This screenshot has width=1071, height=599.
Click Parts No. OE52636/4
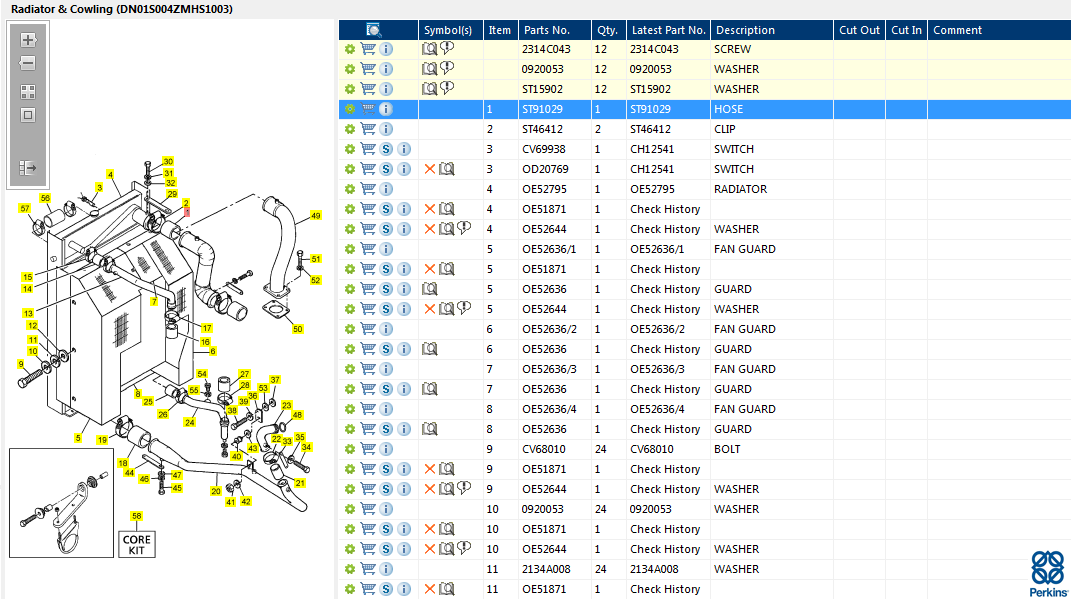pos(549,409)
